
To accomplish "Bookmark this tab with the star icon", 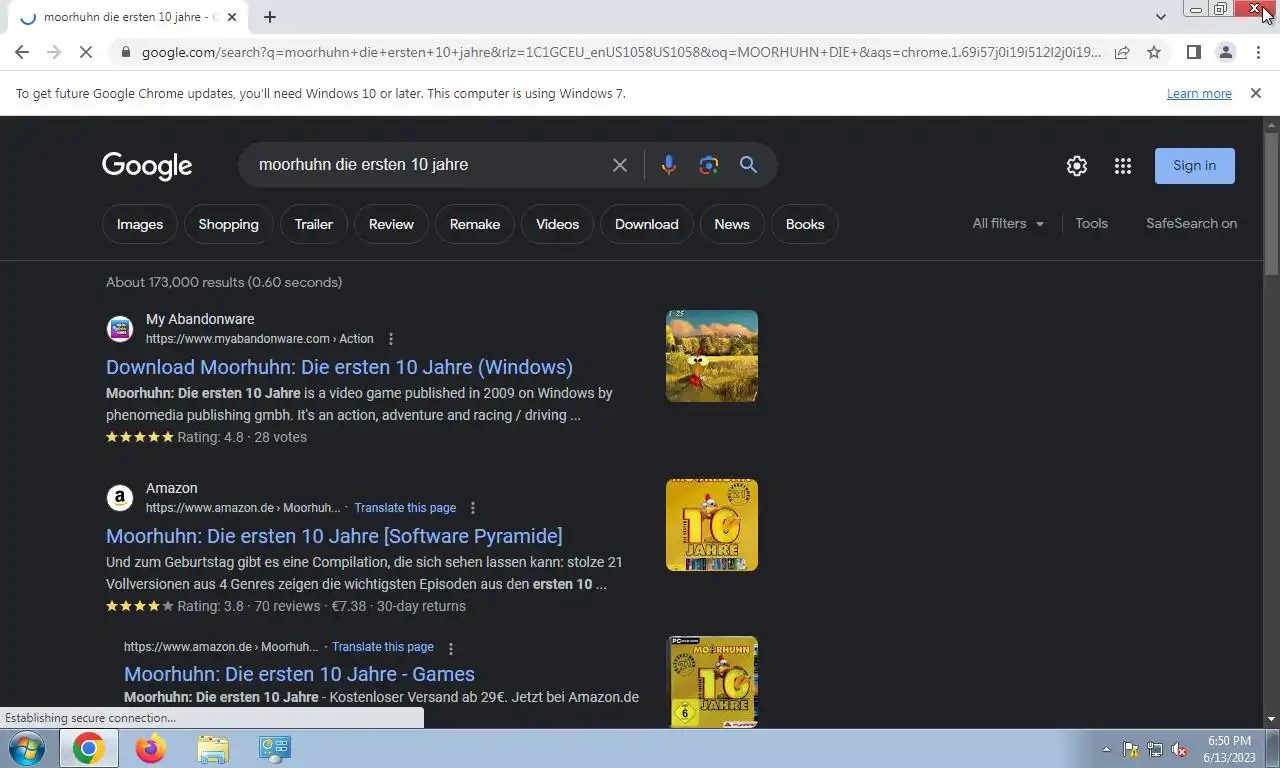I will (x=1154, y=52).
